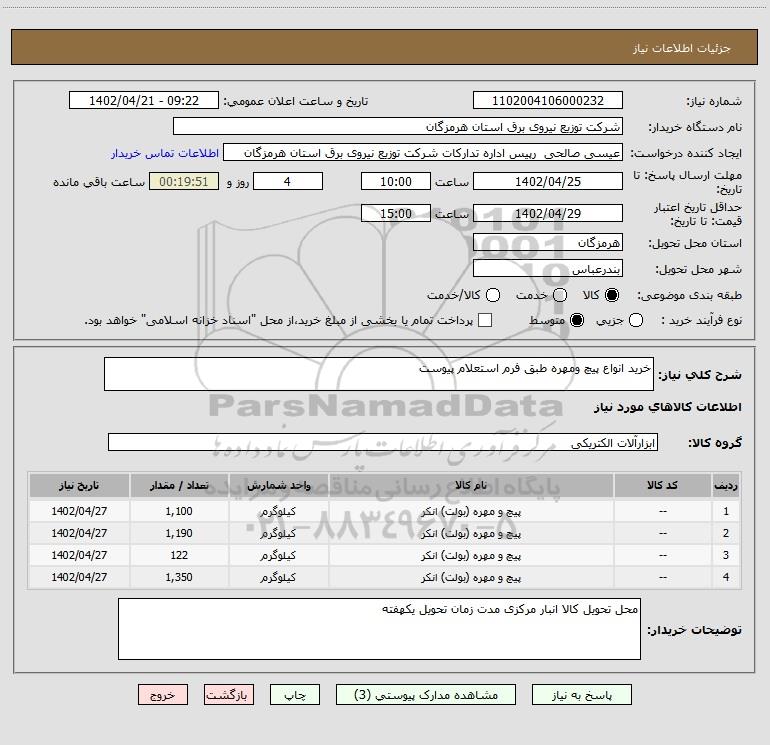Click the چاپ print button
The image size is (770, 745).
295,695
